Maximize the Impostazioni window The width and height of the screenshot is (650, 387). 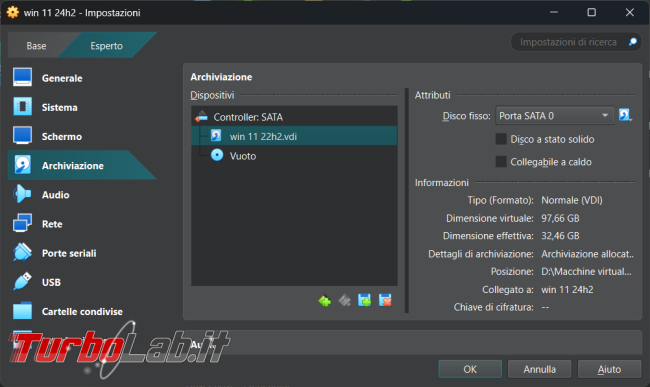coord(592,12)
